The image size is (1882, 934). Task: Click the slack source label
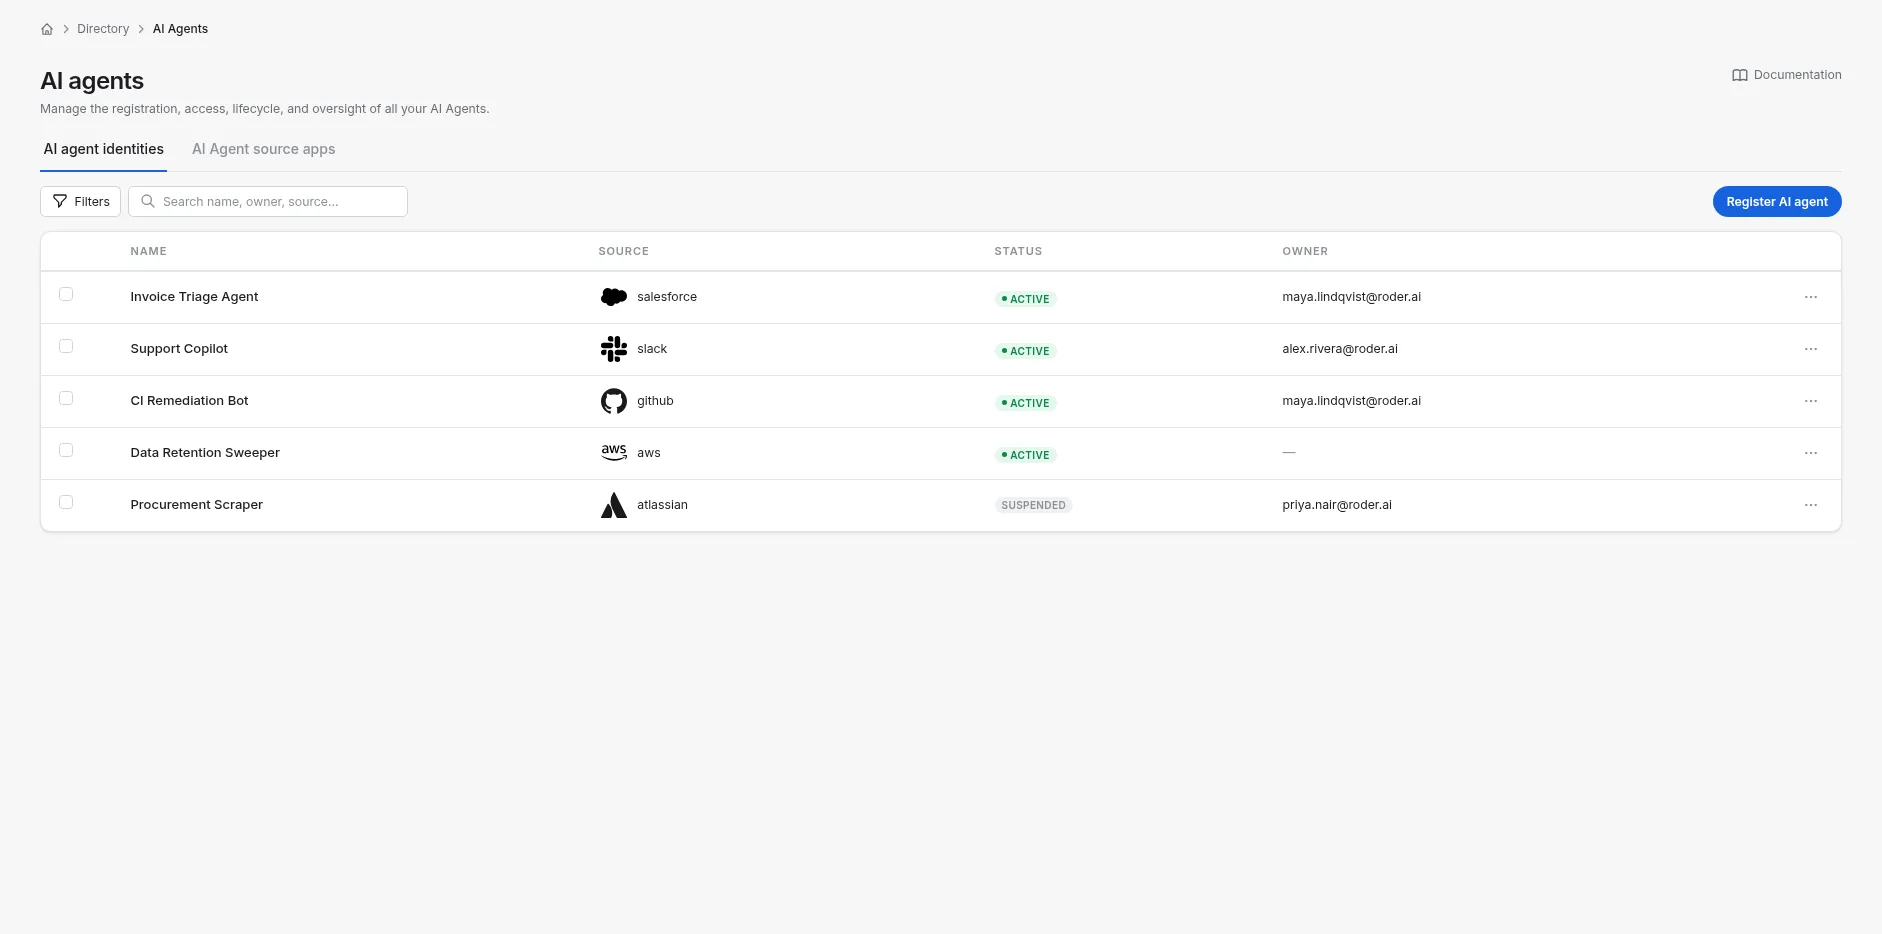click(652, 349)
